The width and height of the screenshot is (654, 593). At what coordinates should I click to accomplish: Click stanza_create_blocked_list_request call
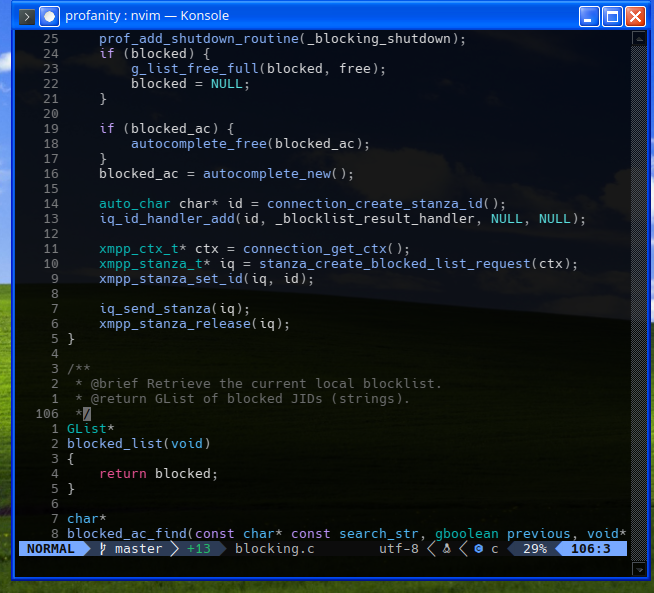395,264
